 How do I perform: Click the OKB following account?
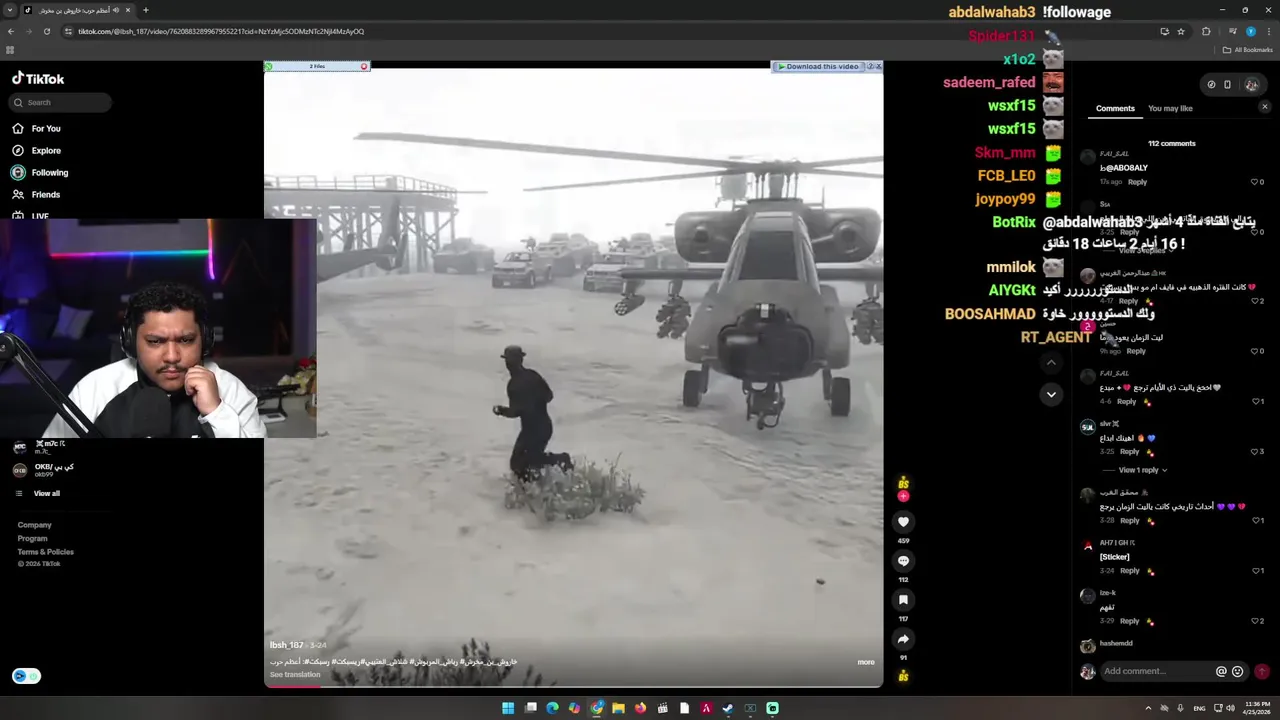(x=43, y=469)
